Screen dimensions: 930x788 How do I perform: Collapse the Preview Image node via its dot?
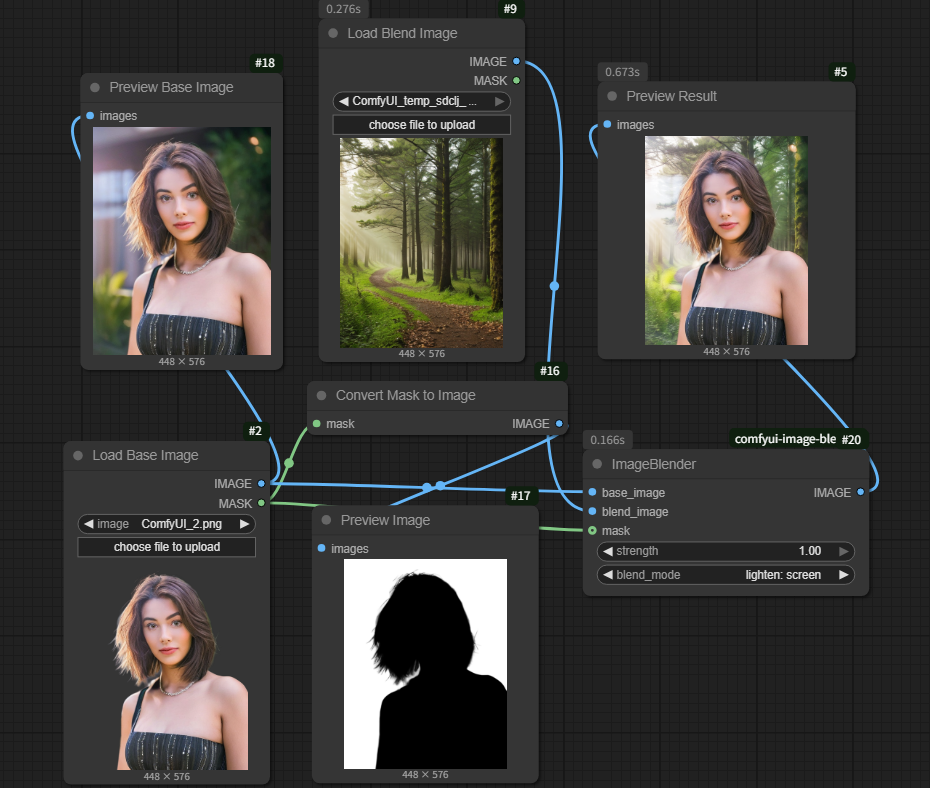pos(326,521)
